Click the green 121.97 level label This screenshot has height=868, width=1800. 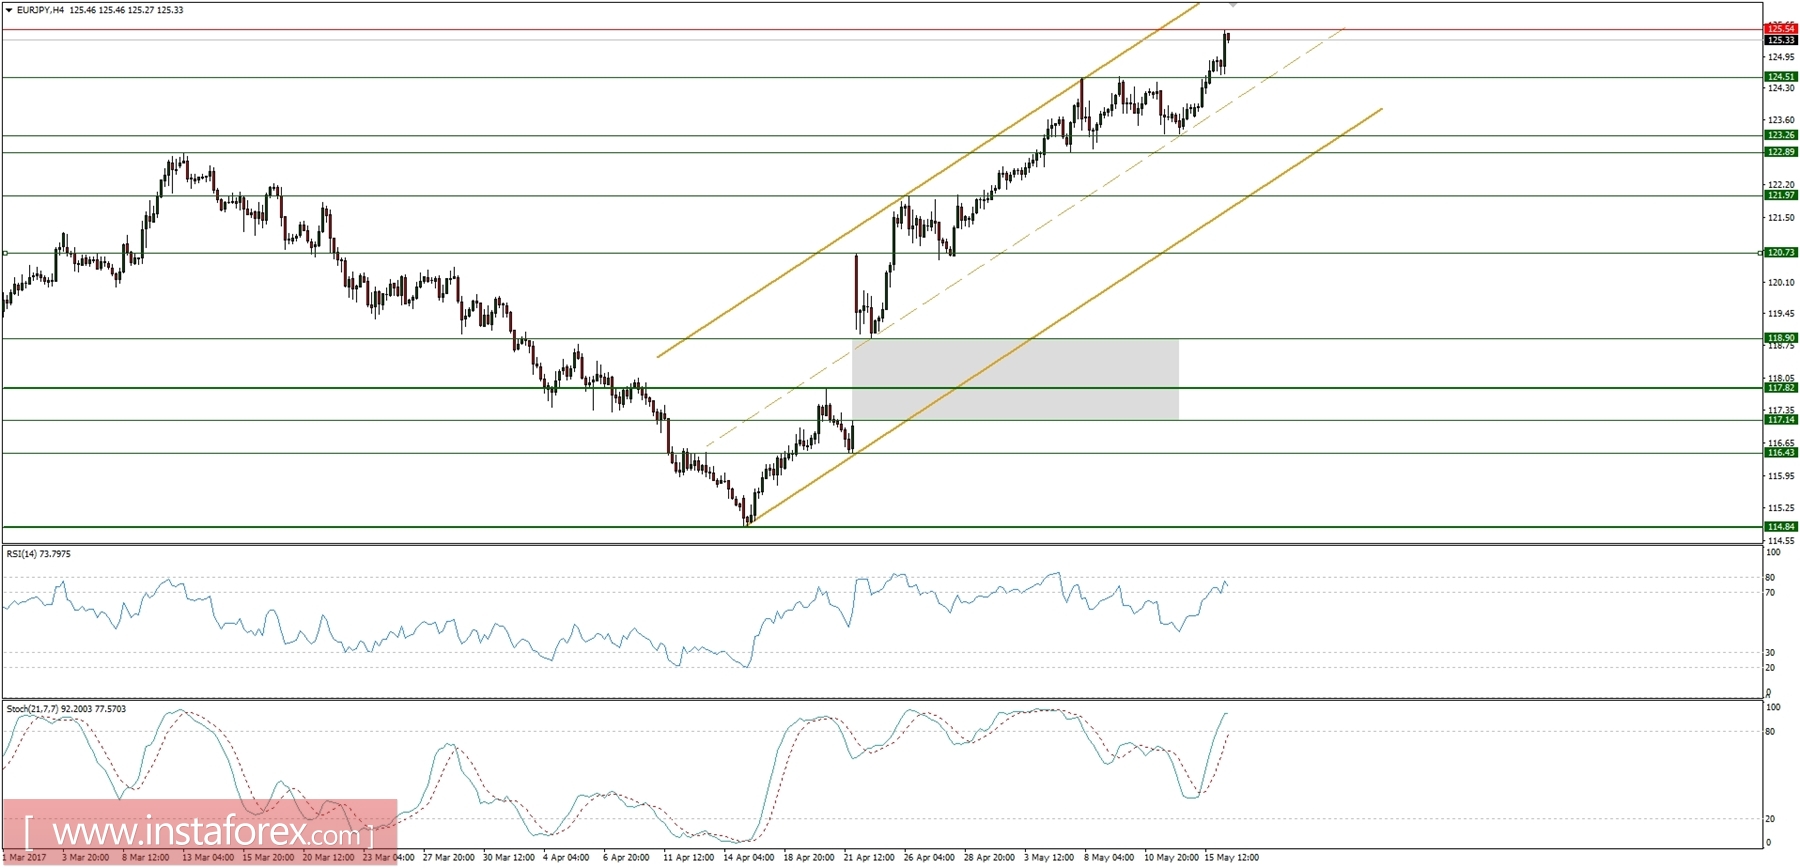pyautogui.click(x=1781, y=195)
